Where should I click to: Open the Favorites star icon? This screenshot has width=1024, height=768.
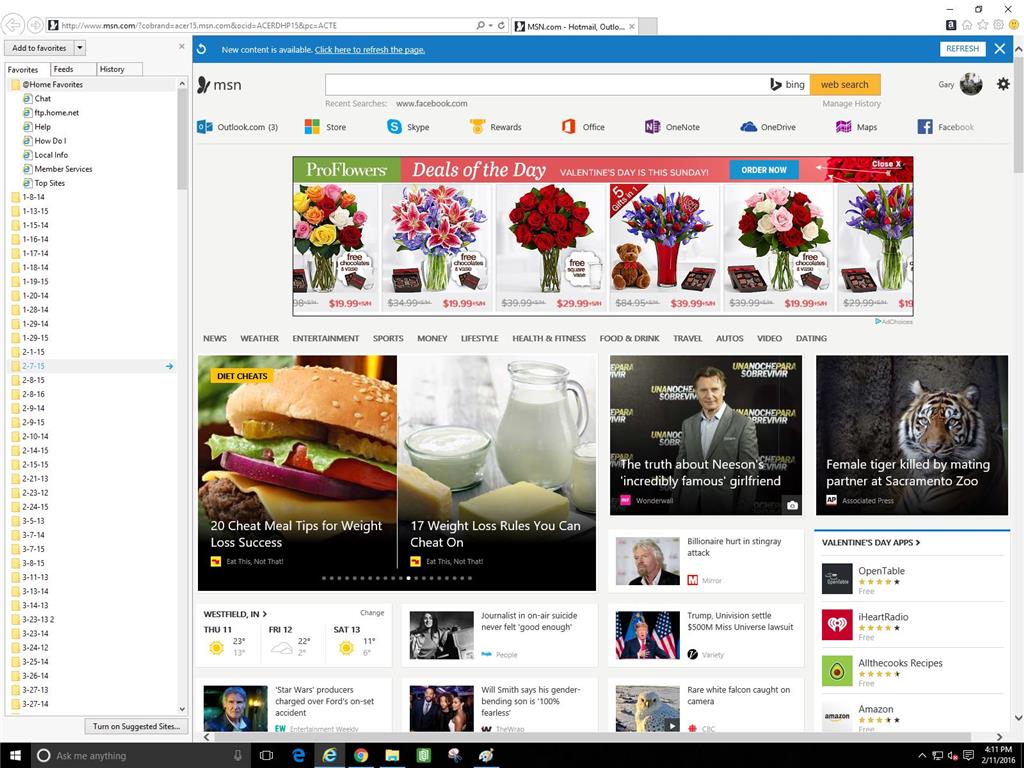click(x=983, y=25)
